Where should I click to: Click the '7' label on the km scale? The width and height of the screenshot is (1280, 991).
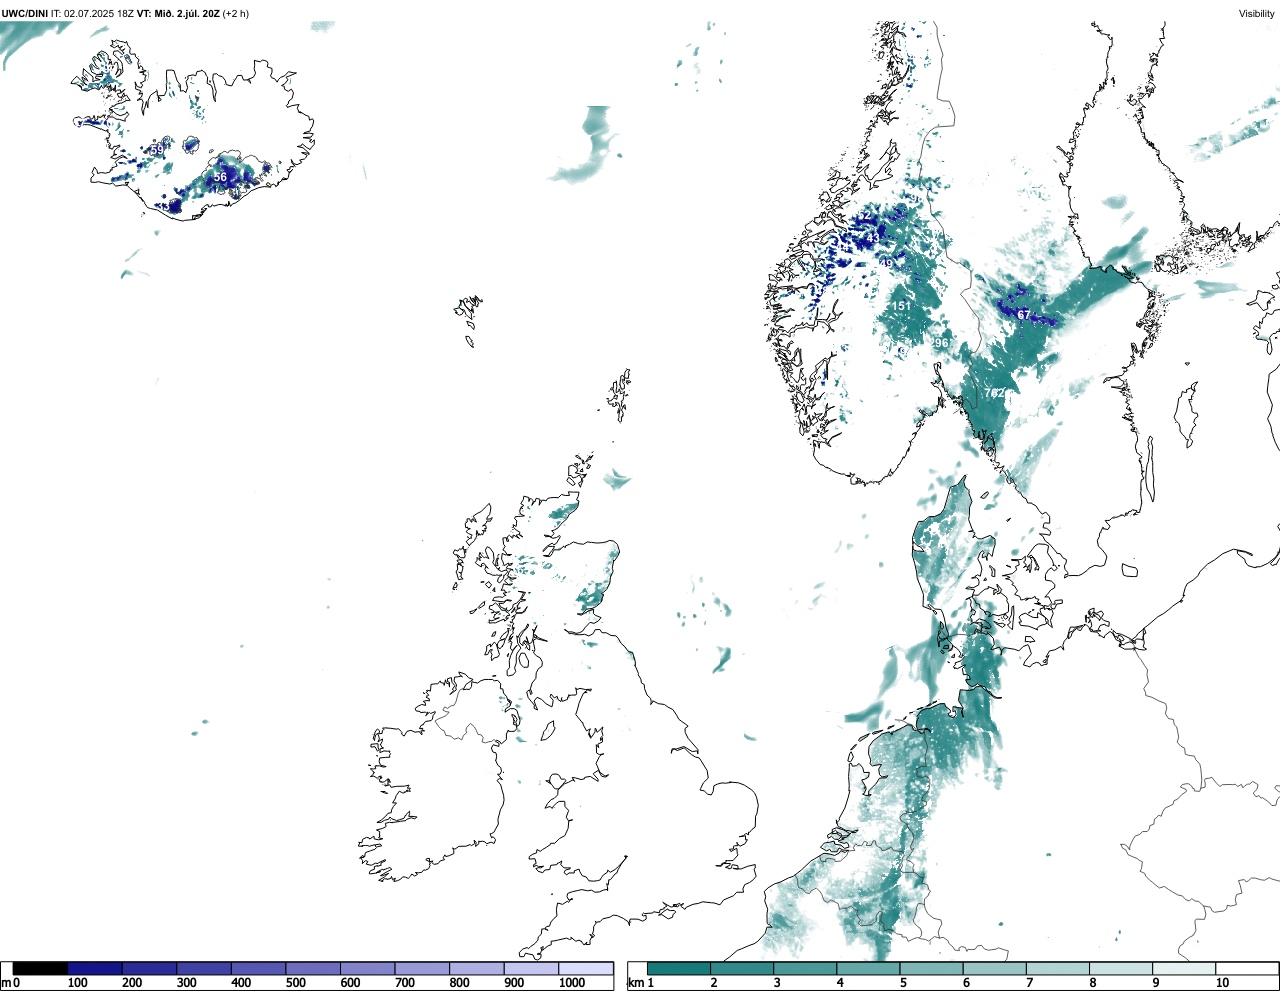pyautogui.click(x=1029, y=982)
